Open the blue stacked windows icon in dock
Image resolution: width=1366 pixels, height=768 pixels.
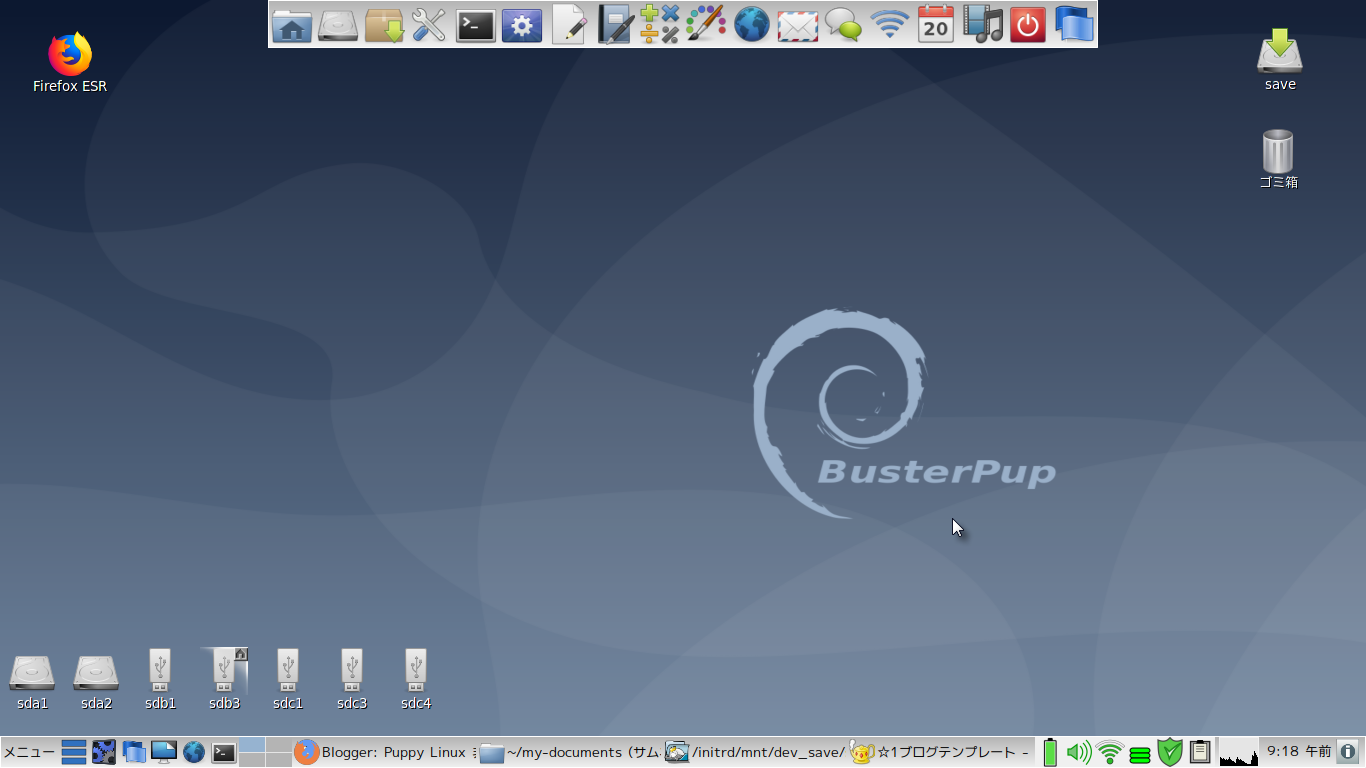(x=1074, y=25)
